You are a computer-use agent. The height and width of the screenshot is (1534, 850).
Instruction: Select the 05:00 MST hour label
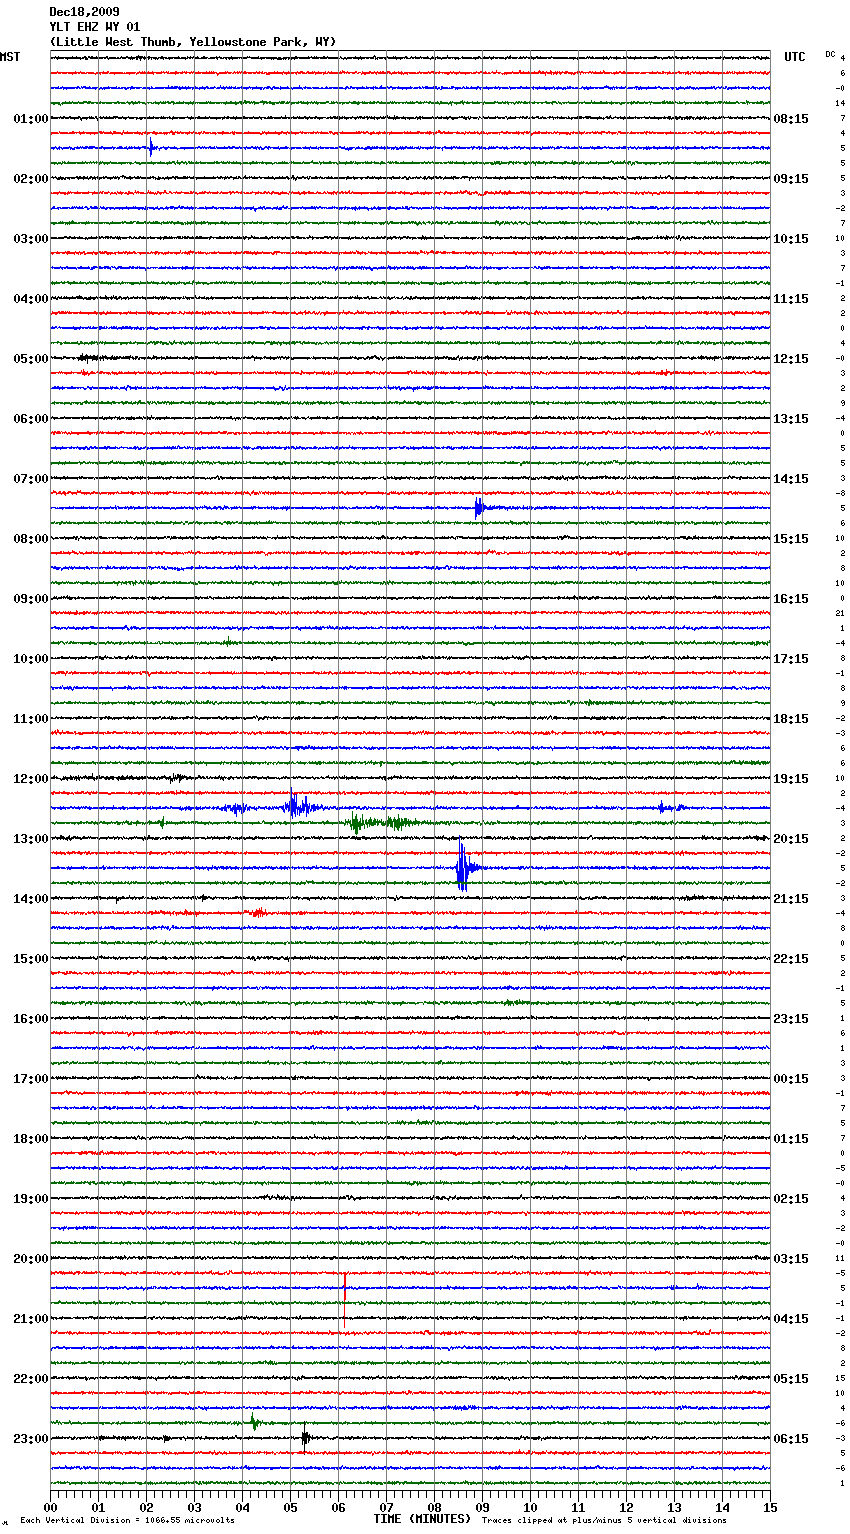[x=31, y=359]
